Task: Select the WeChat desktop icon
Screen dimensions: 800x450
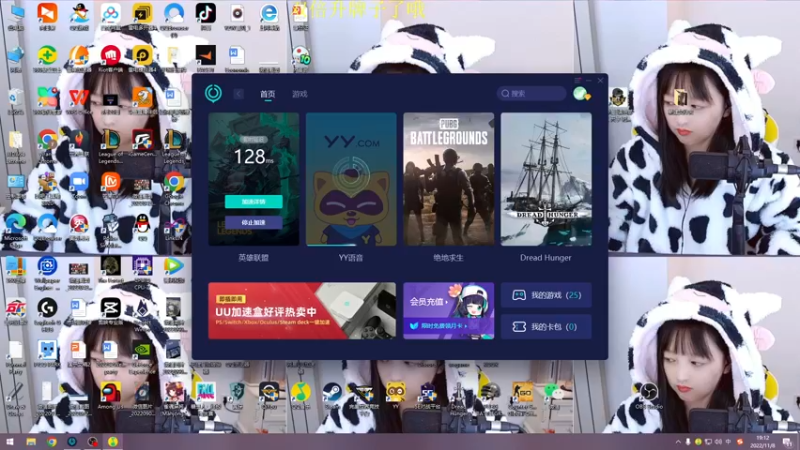Action: pos(553,392)
